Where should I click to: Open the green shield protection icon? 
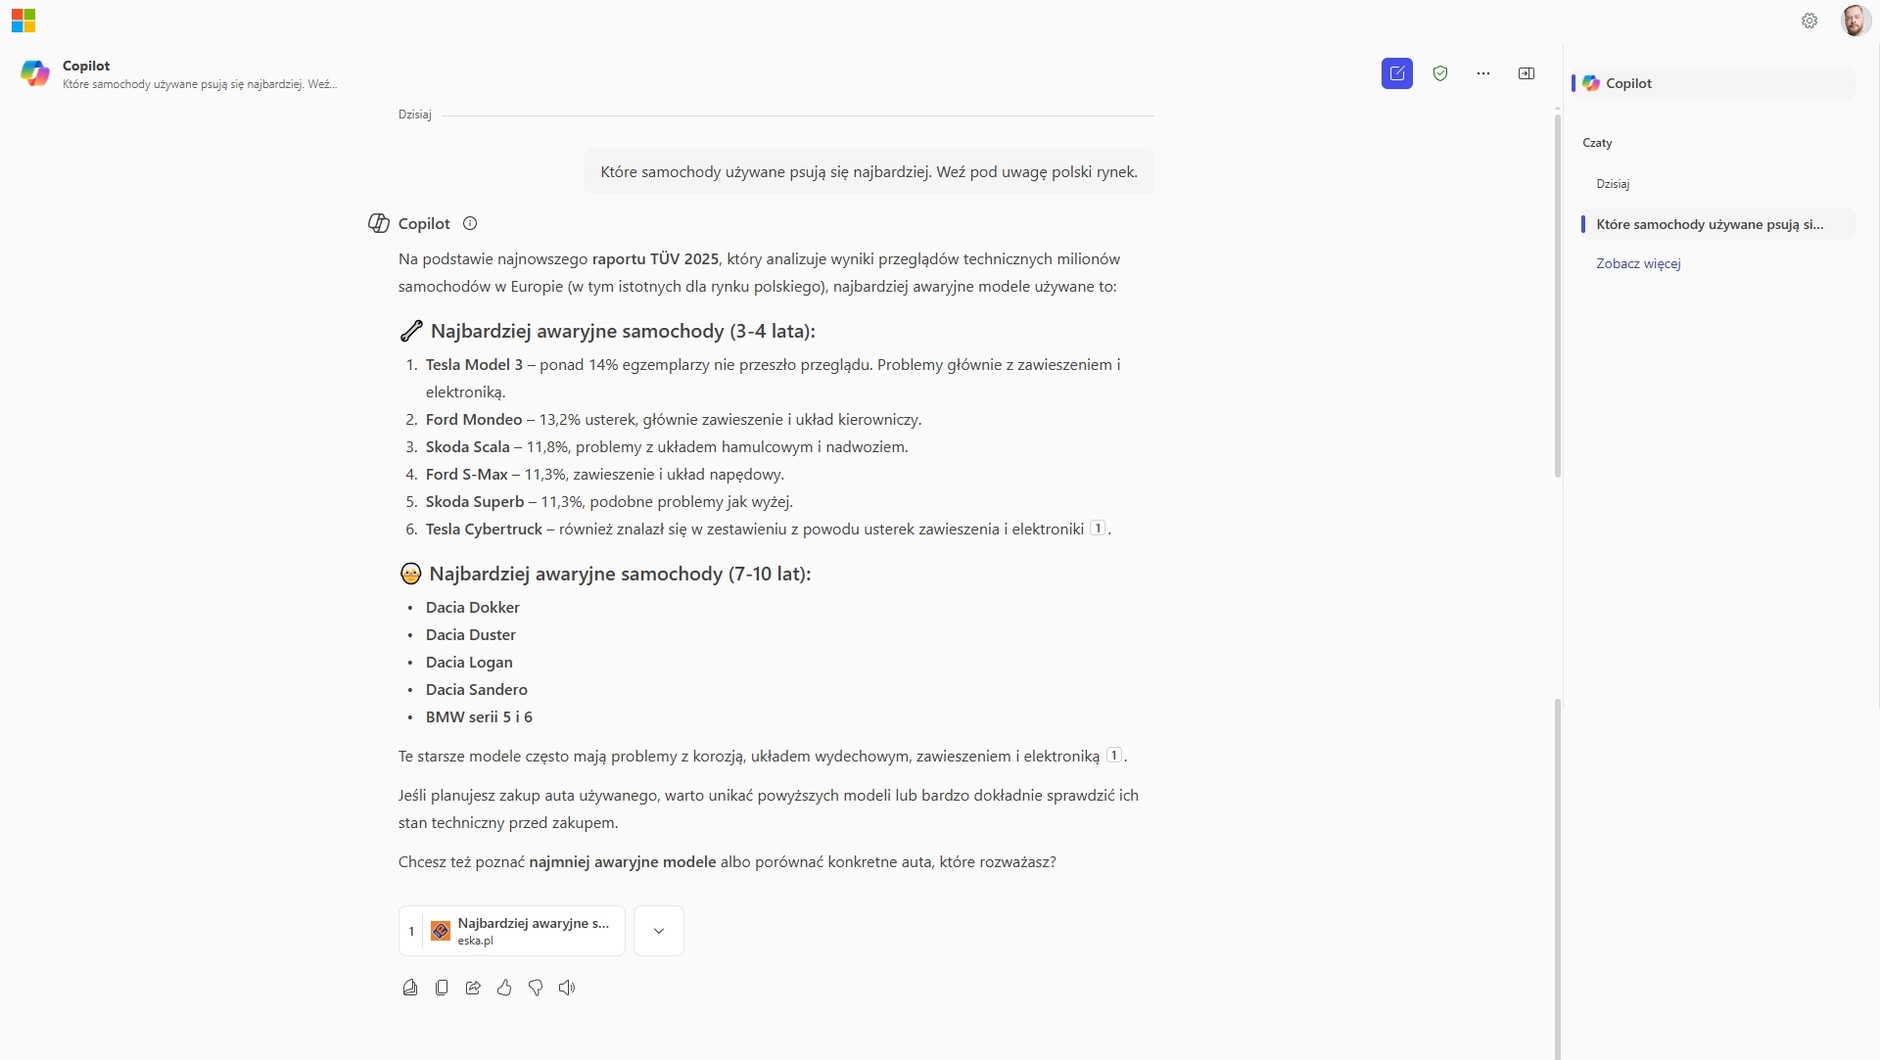pyautogui.click(x=1440, y=73)
